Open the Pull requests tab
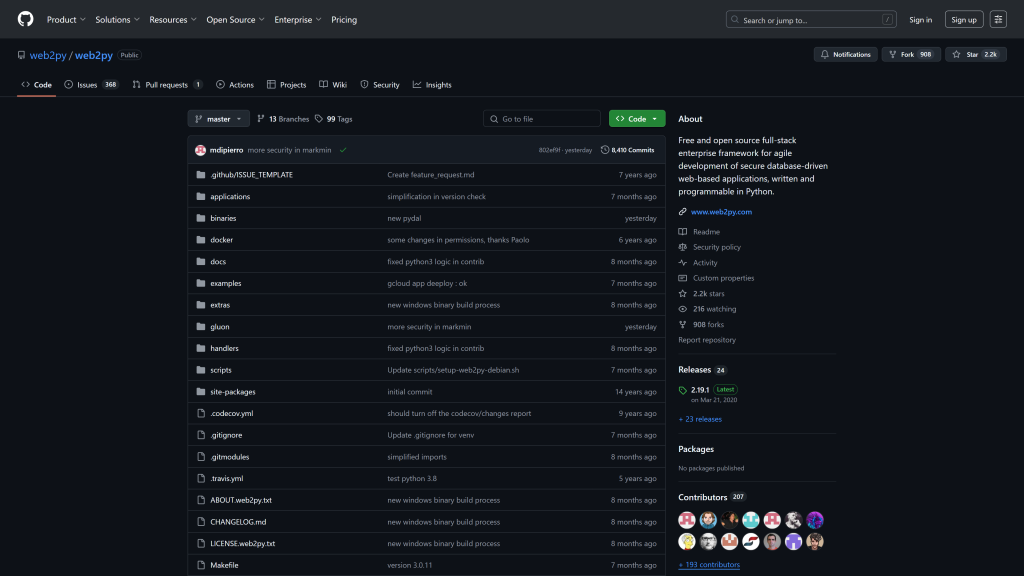The image size is (1024, 576). pyautogui.click(x=166, y=85)
